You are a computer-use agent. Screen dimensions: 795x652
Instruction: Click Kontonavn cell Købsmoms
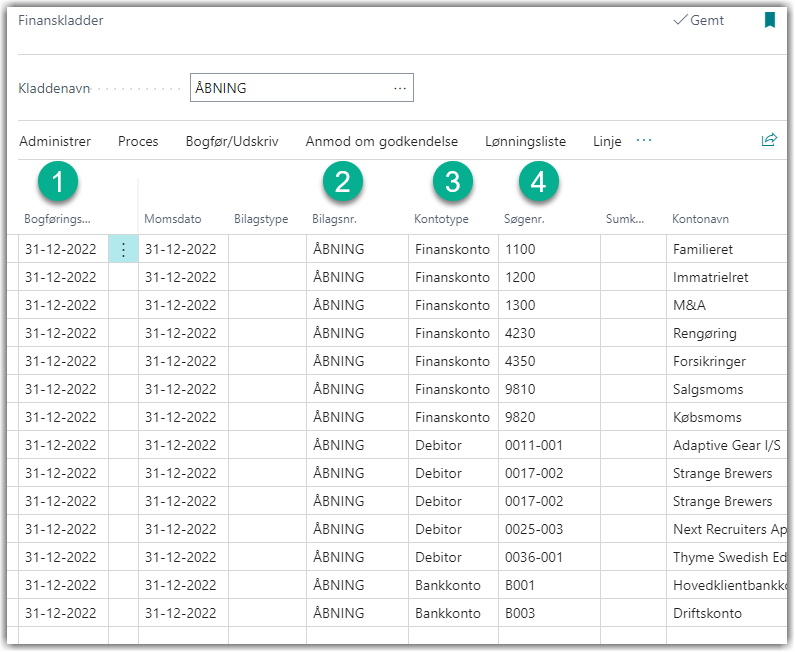coord(727,417)
